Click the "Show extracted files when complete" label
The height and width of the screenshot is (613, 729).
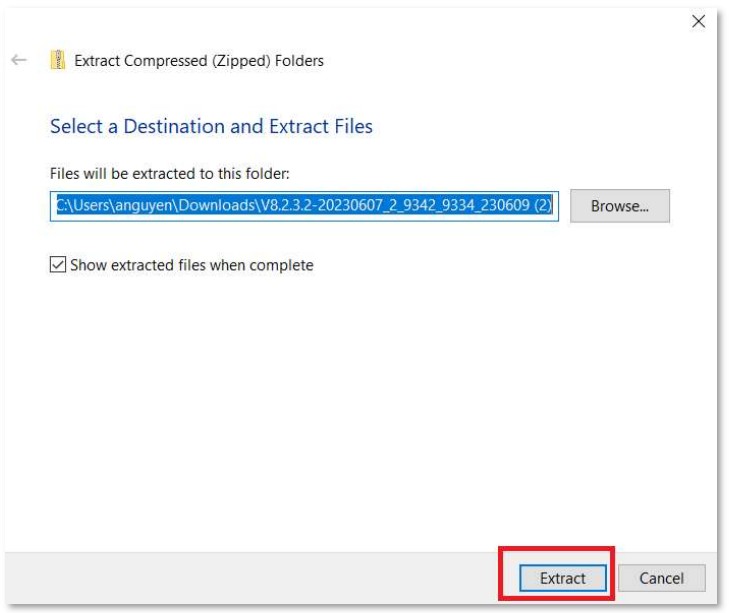(x=191, y=265)
